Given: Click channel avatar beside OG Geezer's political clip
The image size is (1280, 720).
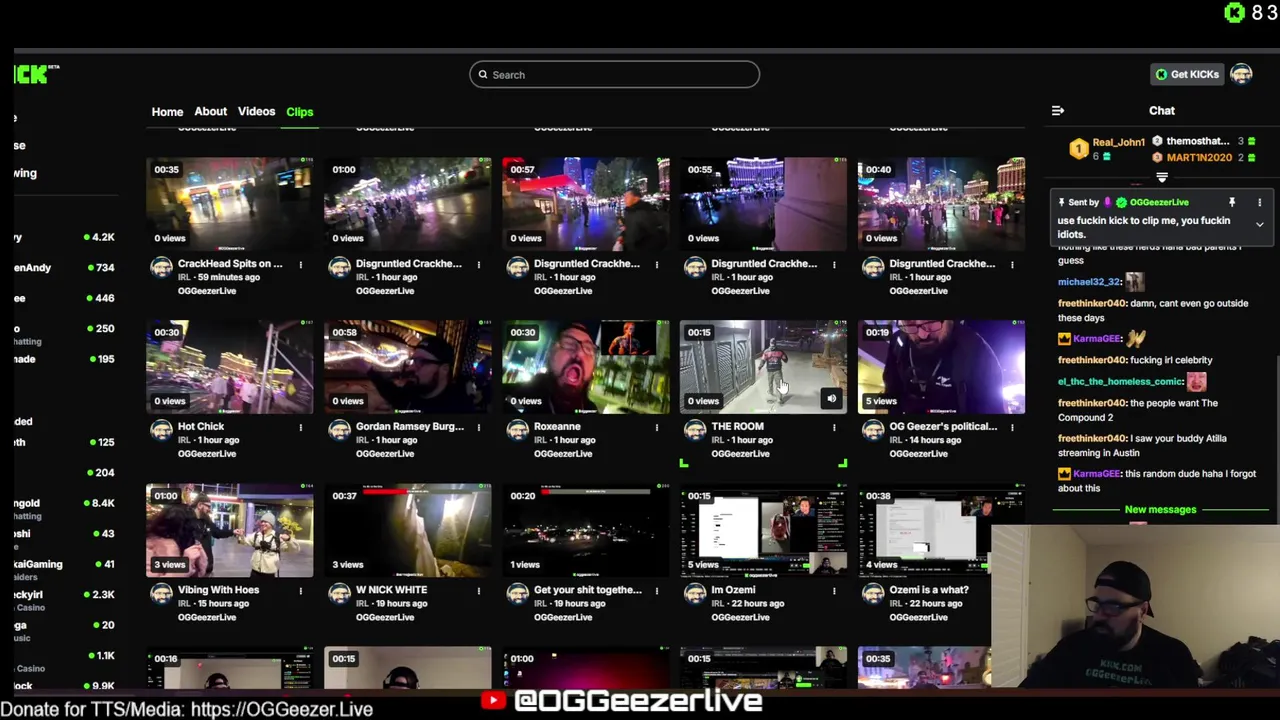Looking at the screenshot, I should tap(873, 430).
